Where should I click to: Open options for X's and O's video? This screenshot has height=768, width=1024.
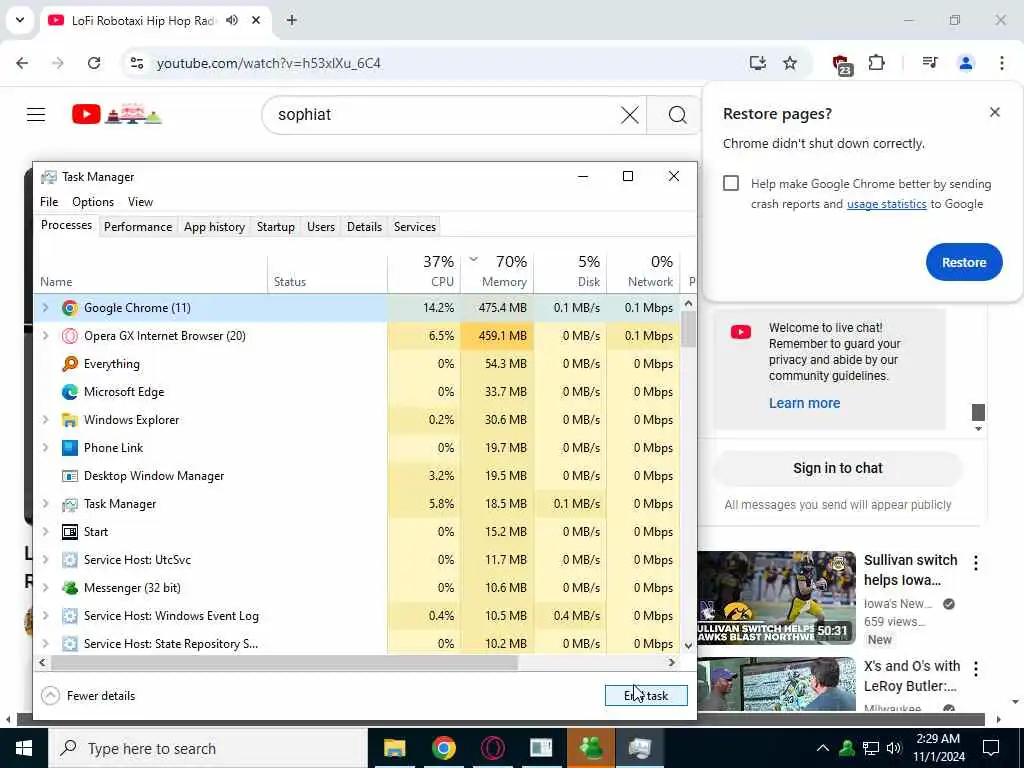pyautogui.click(x=976, y=669)
